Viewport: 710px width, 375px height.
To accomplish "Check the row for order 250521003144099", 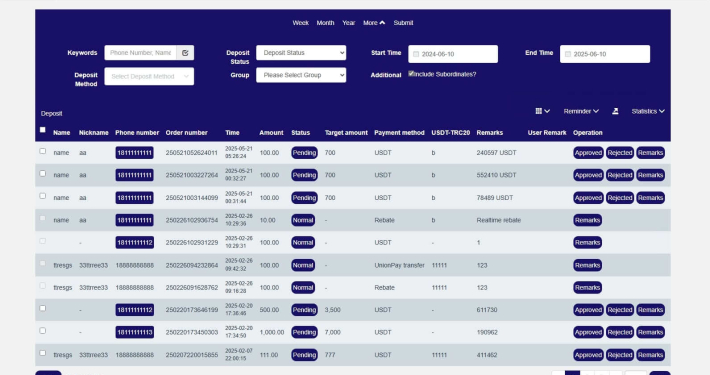I will click(43, 196).
